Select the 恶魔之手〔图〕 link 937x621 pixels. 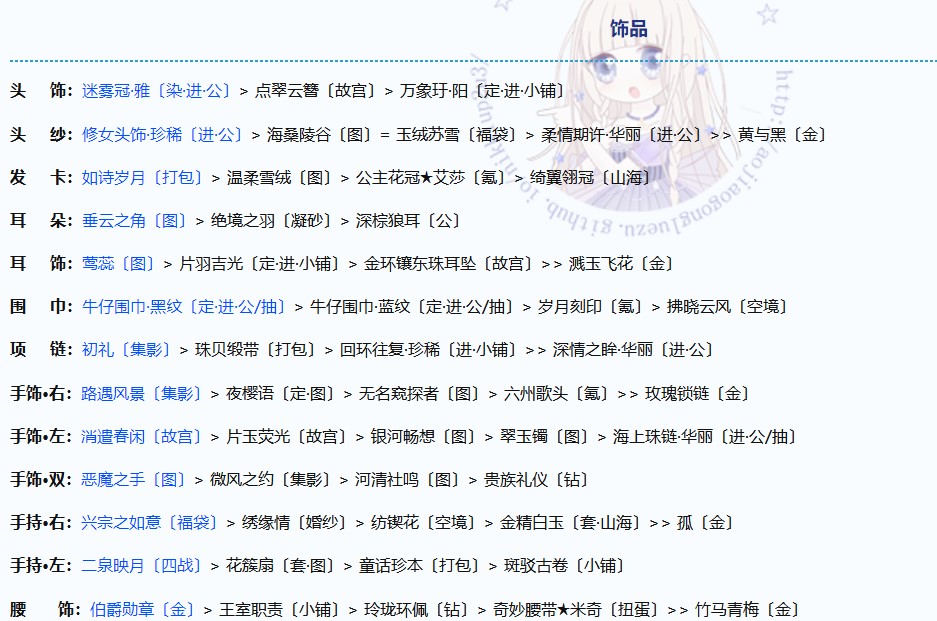coord(134,480)
